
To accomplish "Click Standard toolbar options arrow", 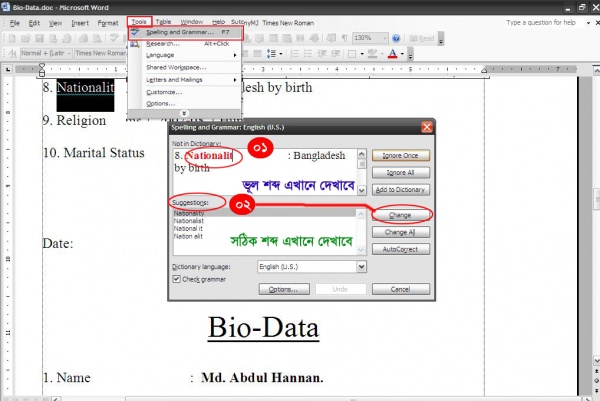I will tap(441, 39).
